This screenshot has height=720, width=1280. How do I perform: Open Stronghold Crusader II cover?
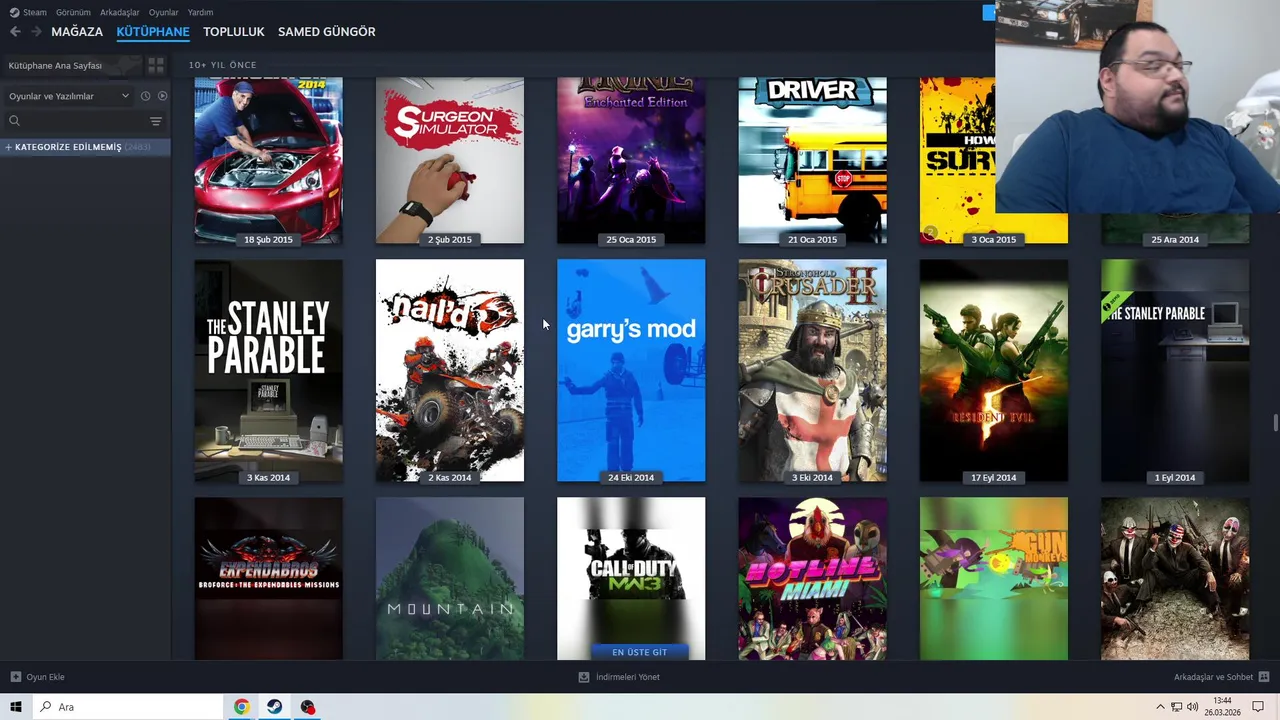812,371
